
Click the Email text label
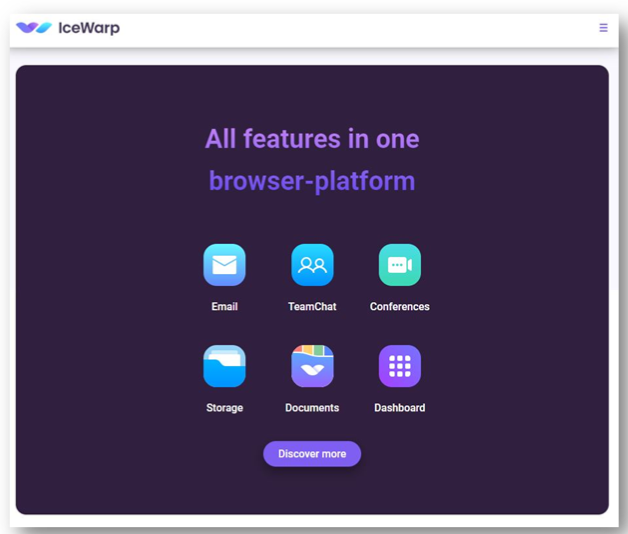pyautogui.click(x=224, y=306)
